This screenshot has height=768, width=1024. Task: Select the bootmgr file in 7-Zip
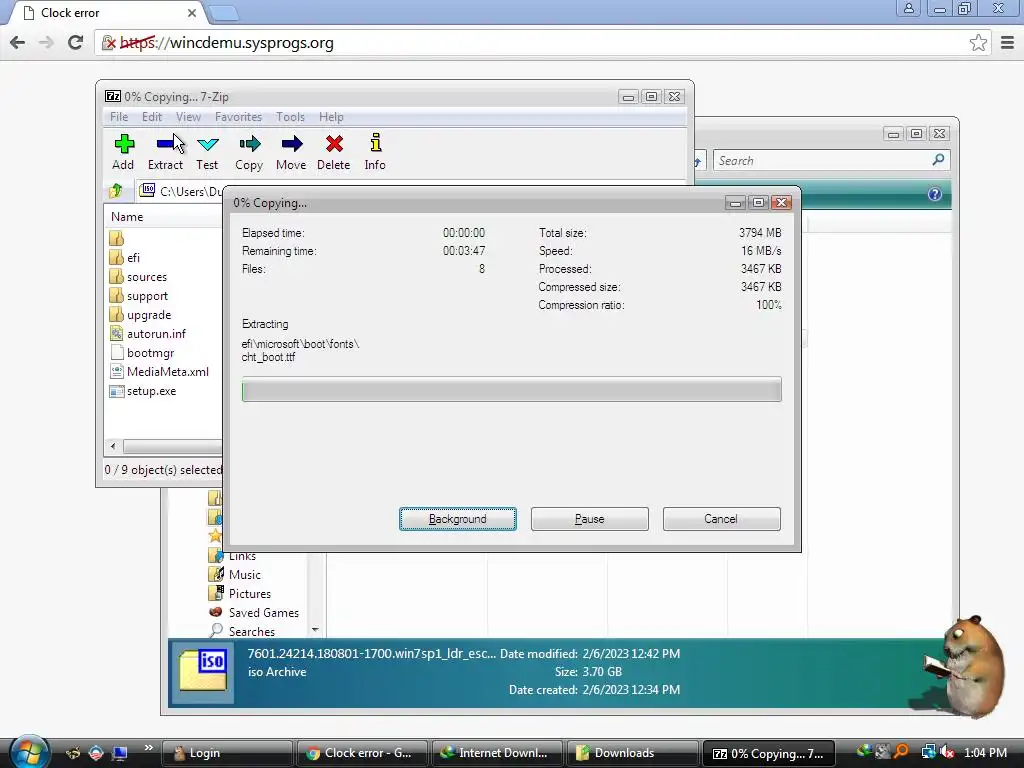point(150,353)
